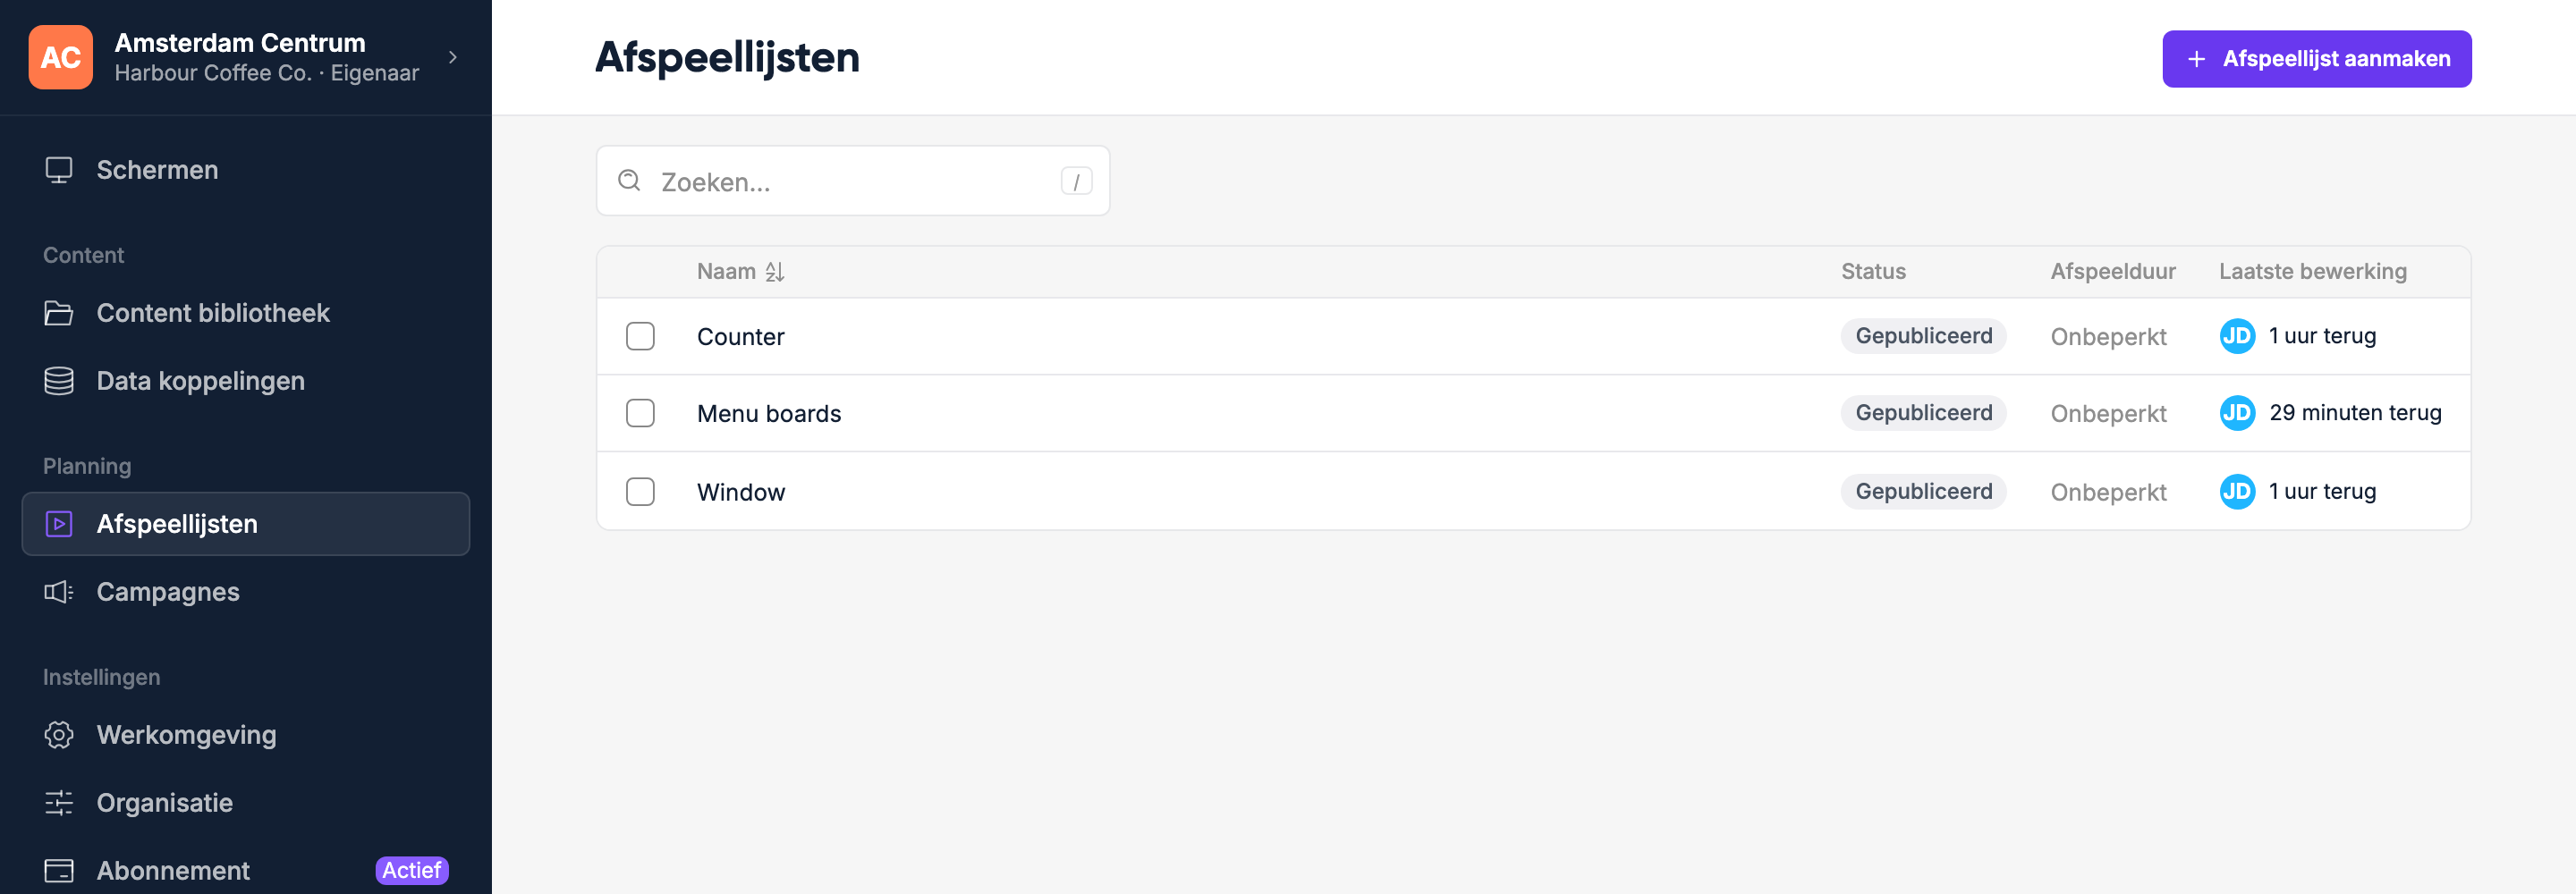Click the Content bibliotheek folder icon
Screen dimensions: 2576x894
pyautogui.click(x=59, y=313)
